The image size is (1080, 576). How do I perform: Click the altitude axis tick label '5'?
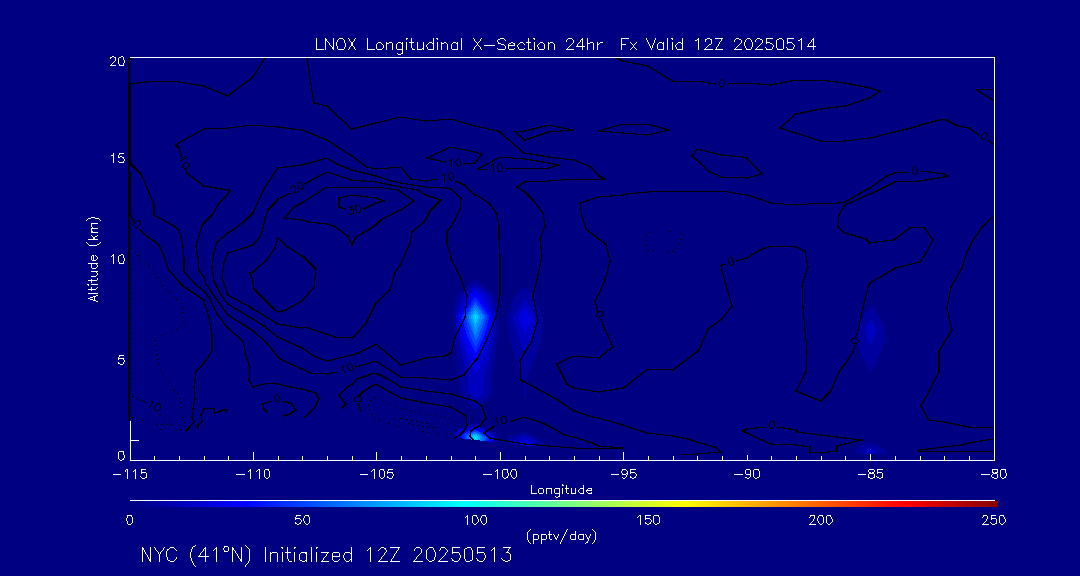(121, 360)
